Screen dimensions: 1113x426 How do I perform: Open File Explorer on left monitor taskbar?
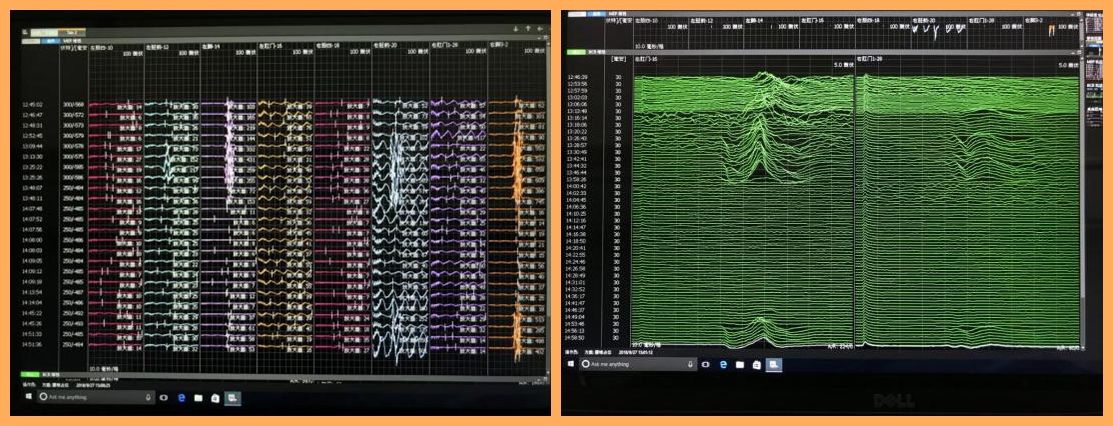point(199,397)
